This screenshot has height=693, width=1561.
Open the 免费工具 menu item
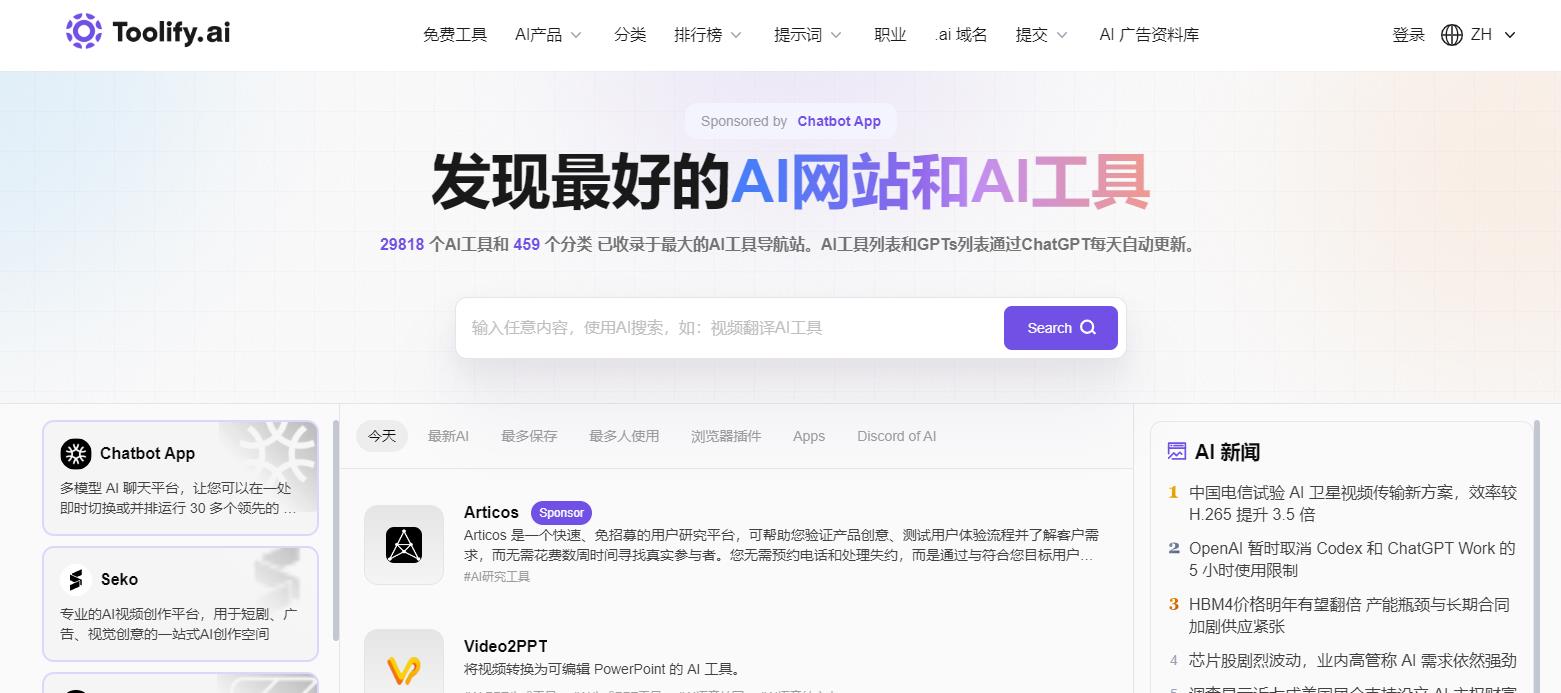pos(455,35)
